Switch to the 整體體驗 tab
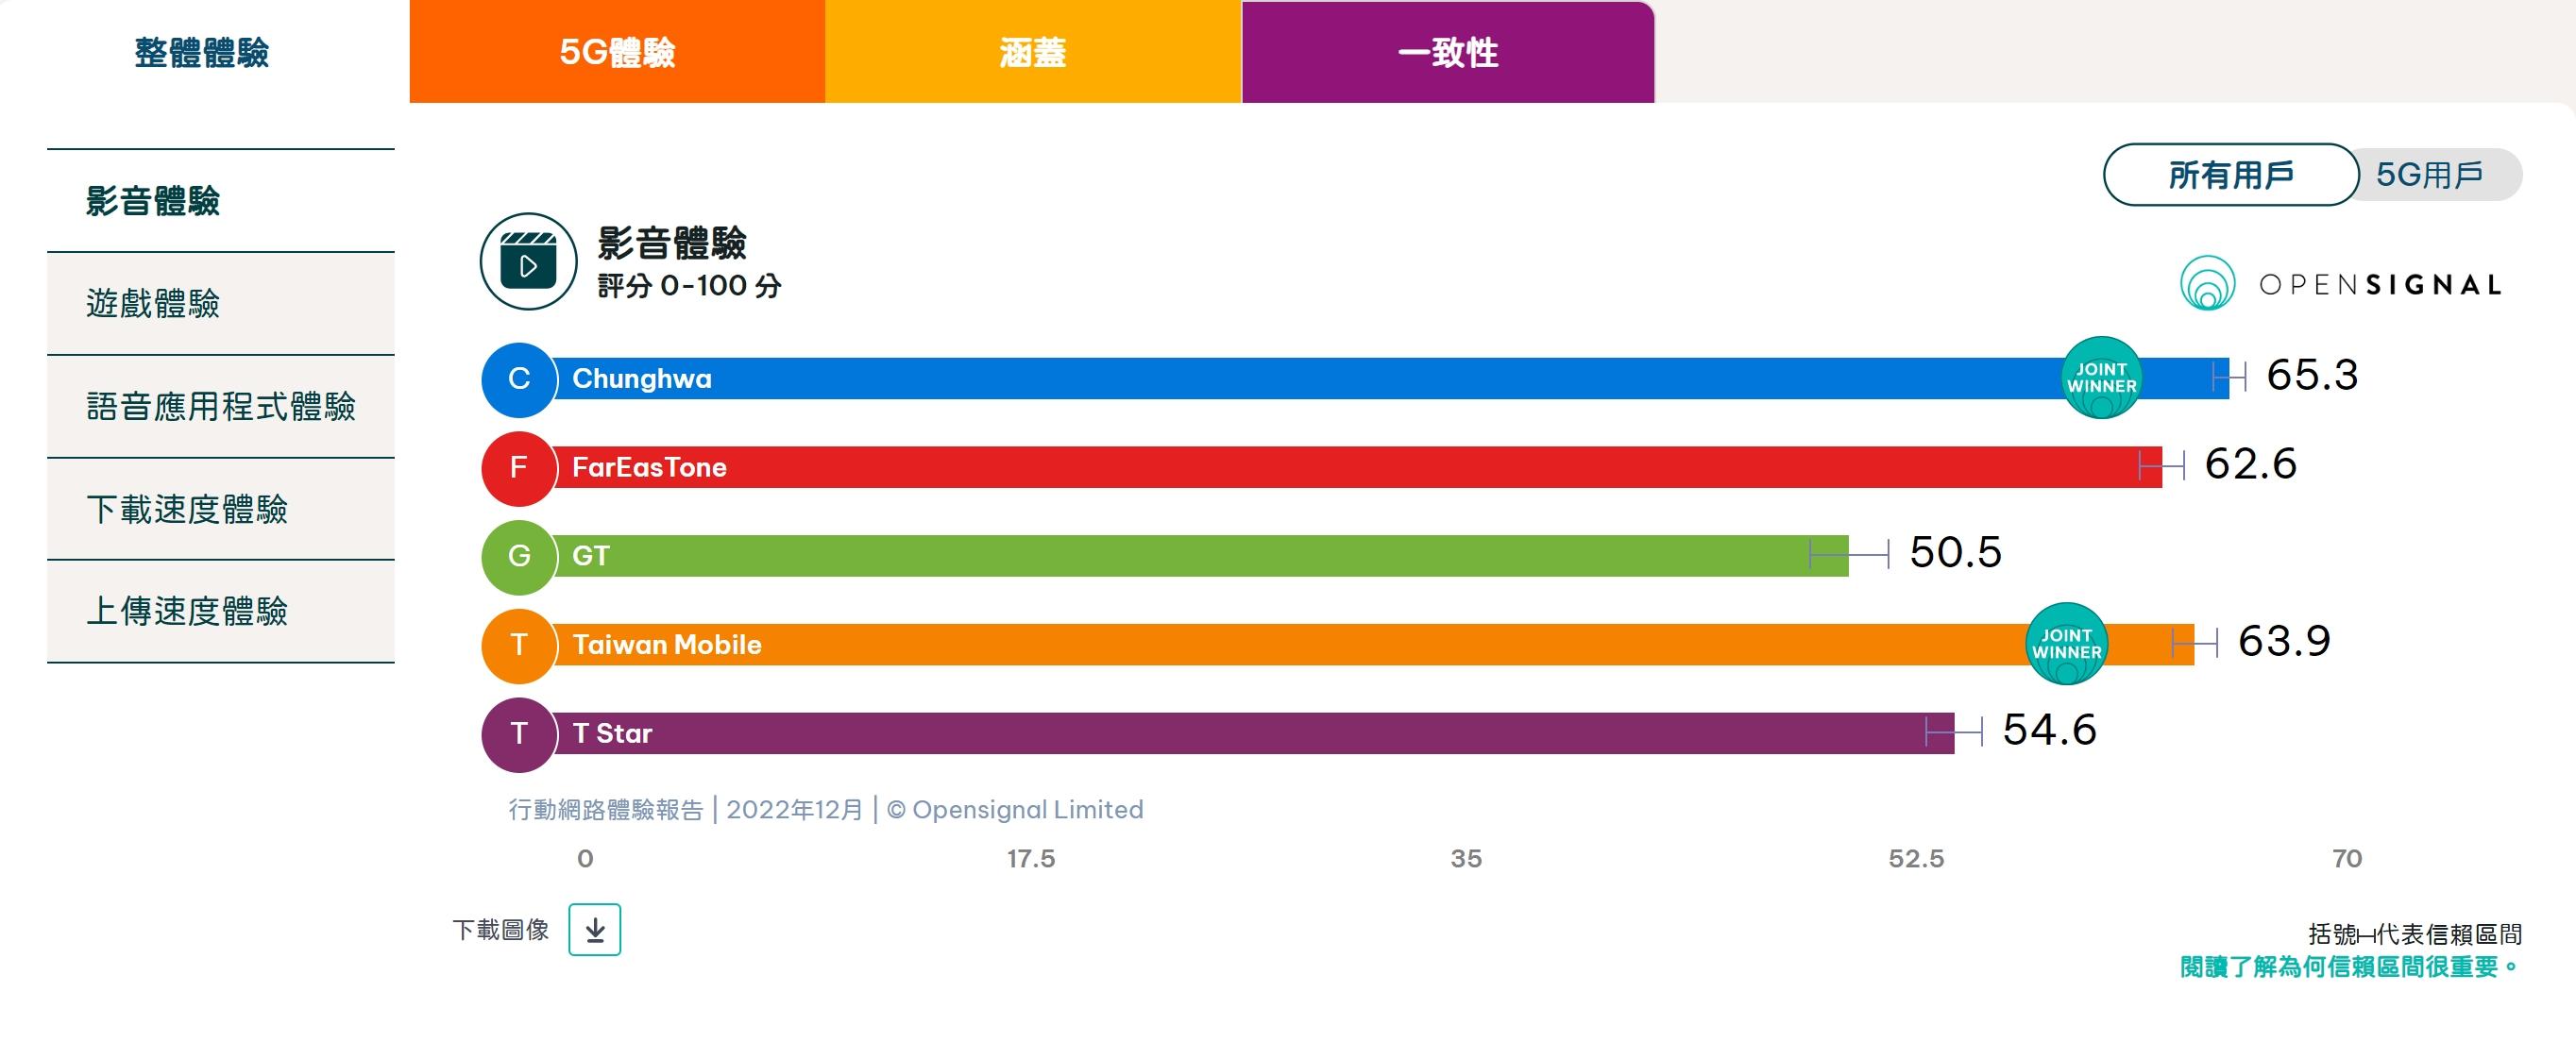 coord(203,52)
